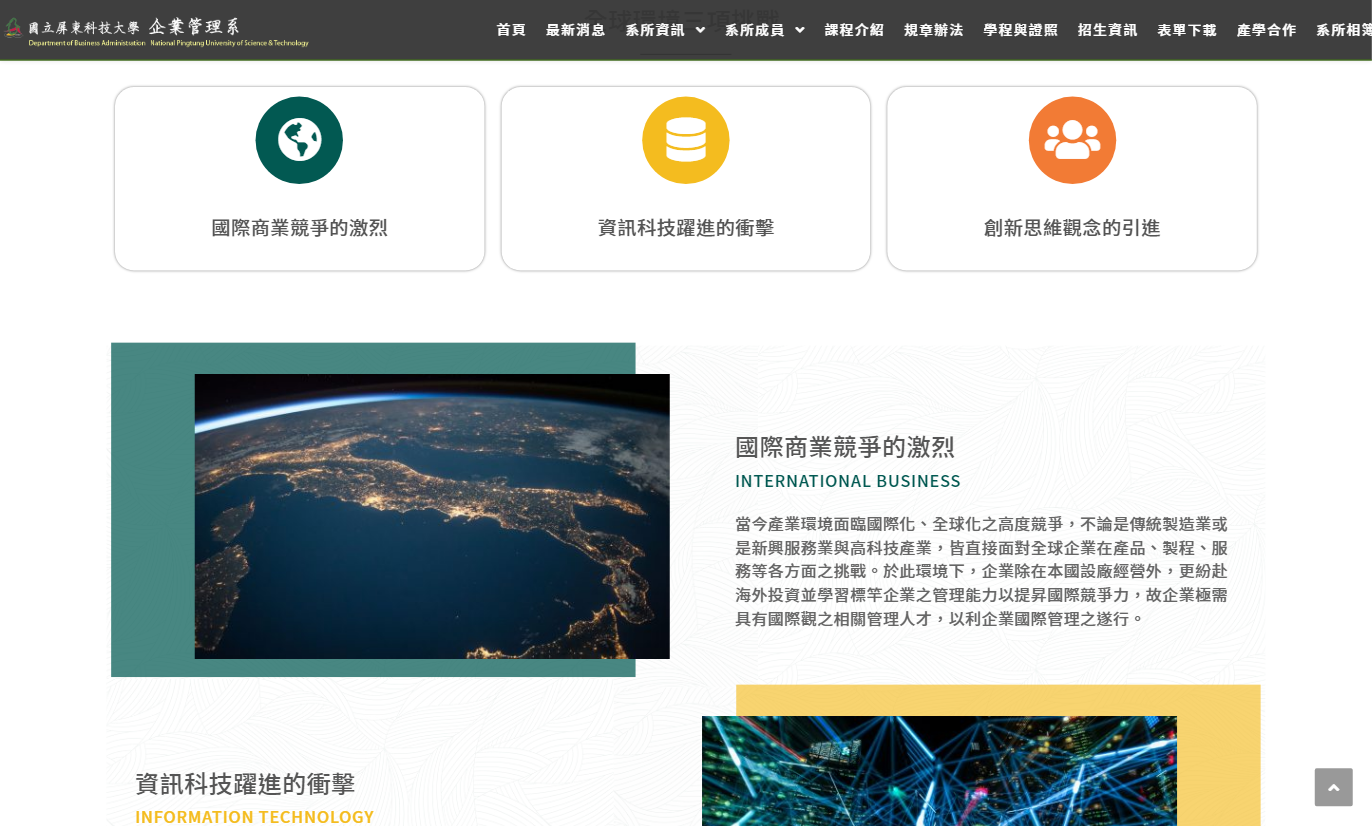1372x826 pixels.
Task: Go to 課程介紹 page
Action: pyautogui.click(x=854, y=30)
